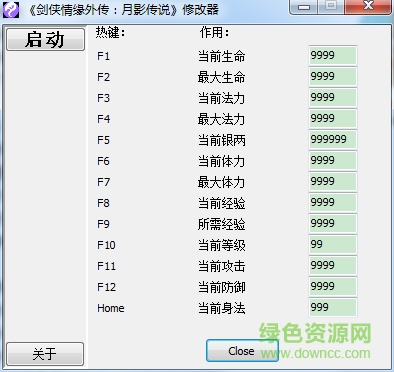The width and height of the screenshot is (394, 372).
Task: Click the F10 hotkey label
Action: coord(106,245)
